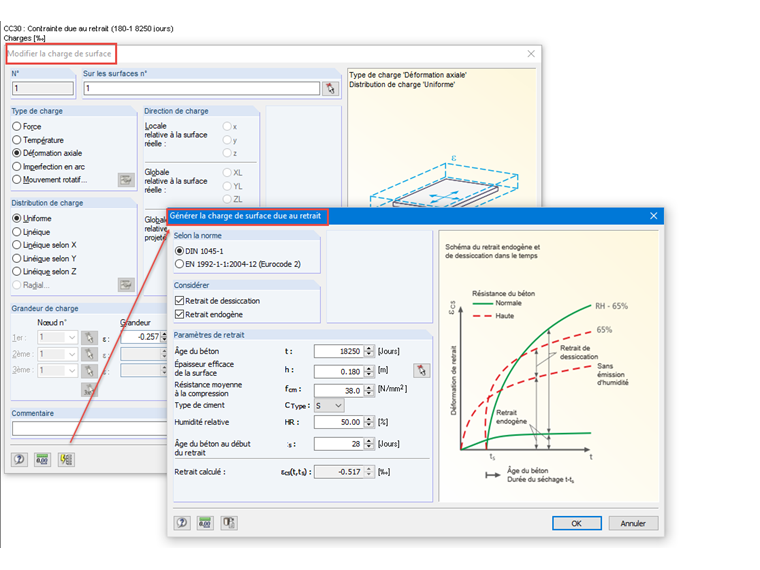Image resolution: width=760 pixels, height=570 pixels.
Task: Adjust épaisseur efficace h spinner
Action: pyautogui.click(x=369, y=372)
